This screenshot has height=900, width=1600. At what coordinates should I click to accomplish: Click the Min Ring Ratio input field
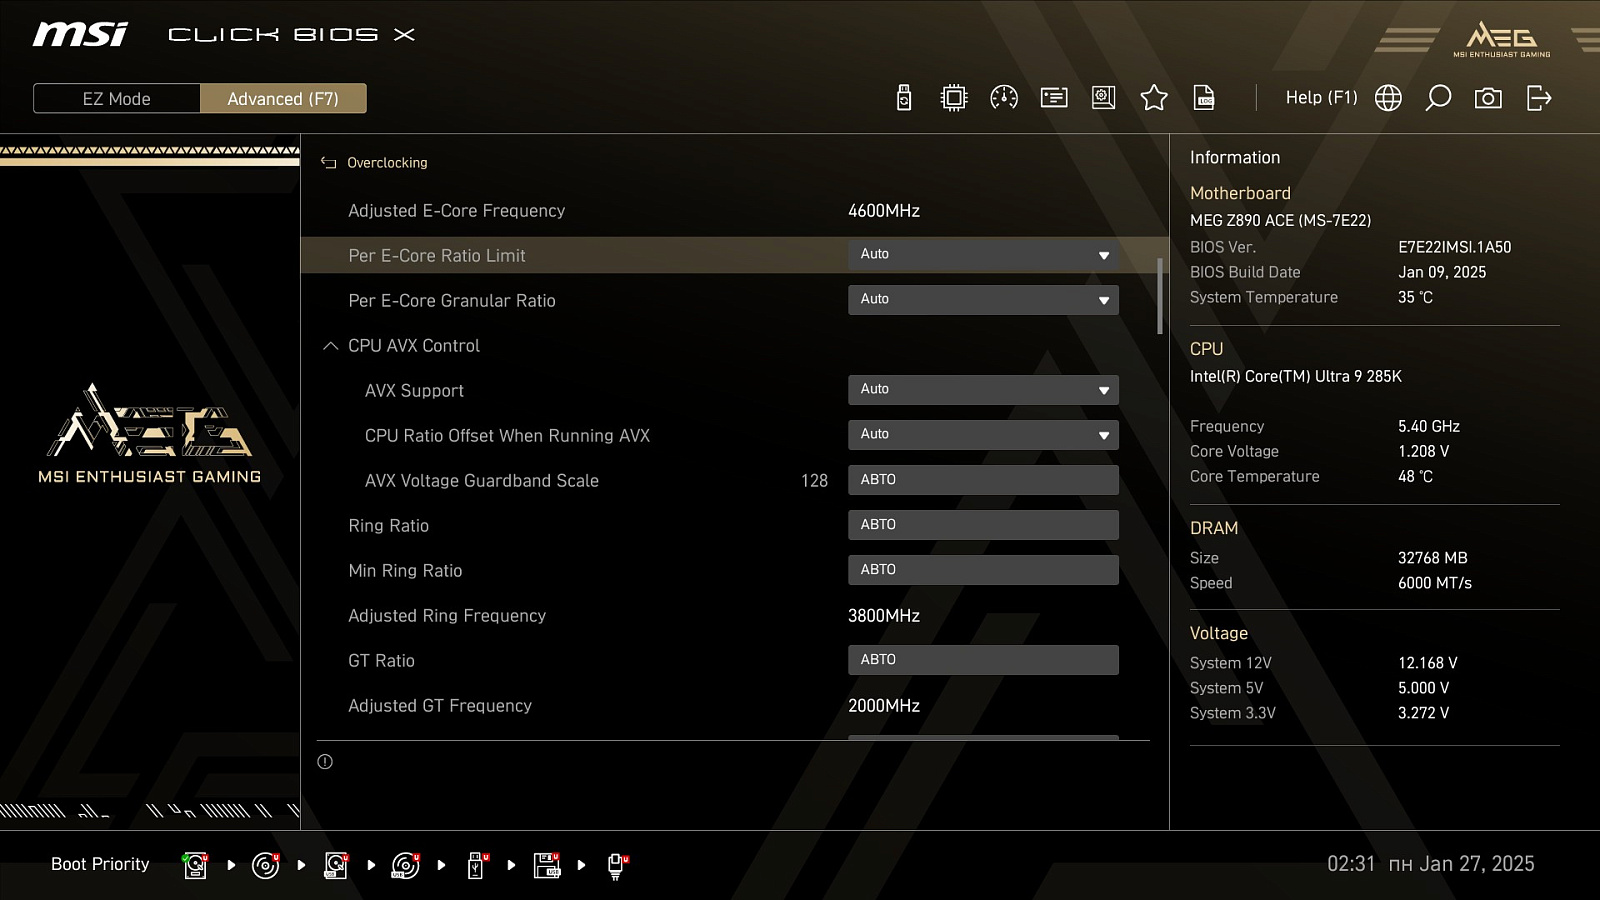(x=983, y=570)
